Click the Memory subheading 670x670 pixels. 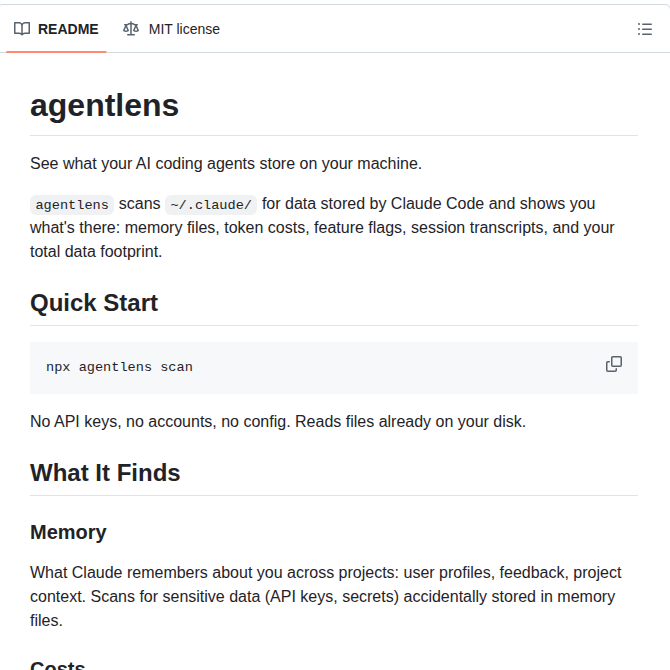click(x=68, y=532)
